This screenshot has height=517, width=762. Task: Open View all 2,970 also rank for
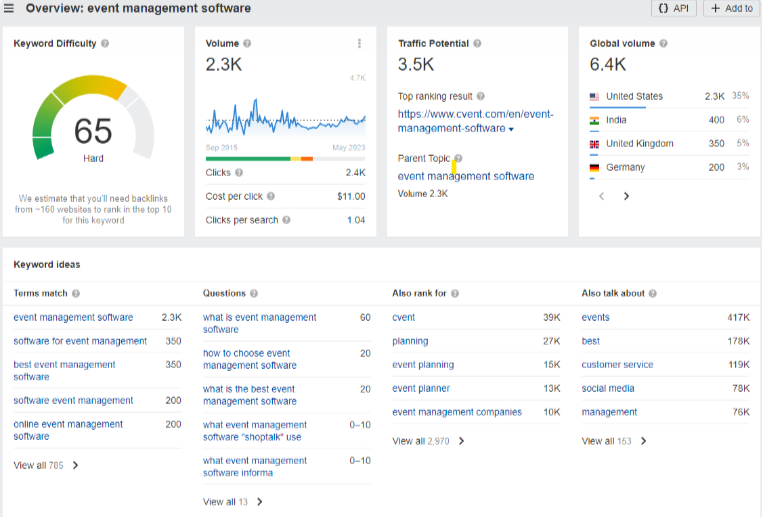428,441
